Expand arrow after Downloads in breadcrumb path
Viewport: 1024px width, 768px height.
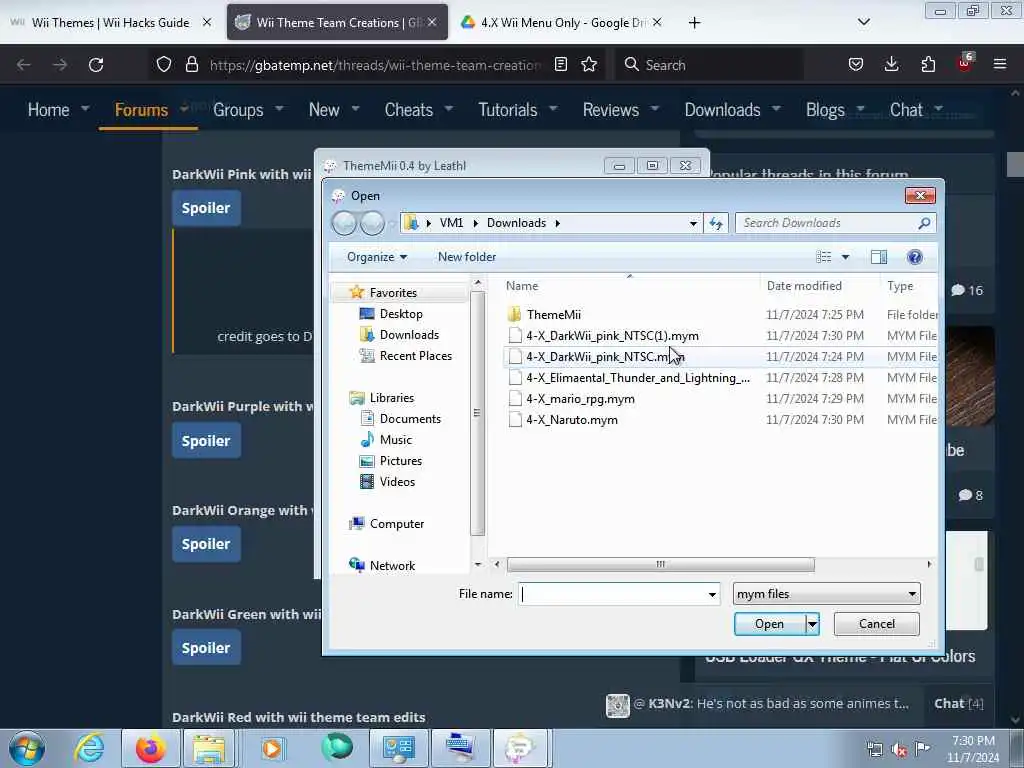pyautogui.click(x=557, y=223)
